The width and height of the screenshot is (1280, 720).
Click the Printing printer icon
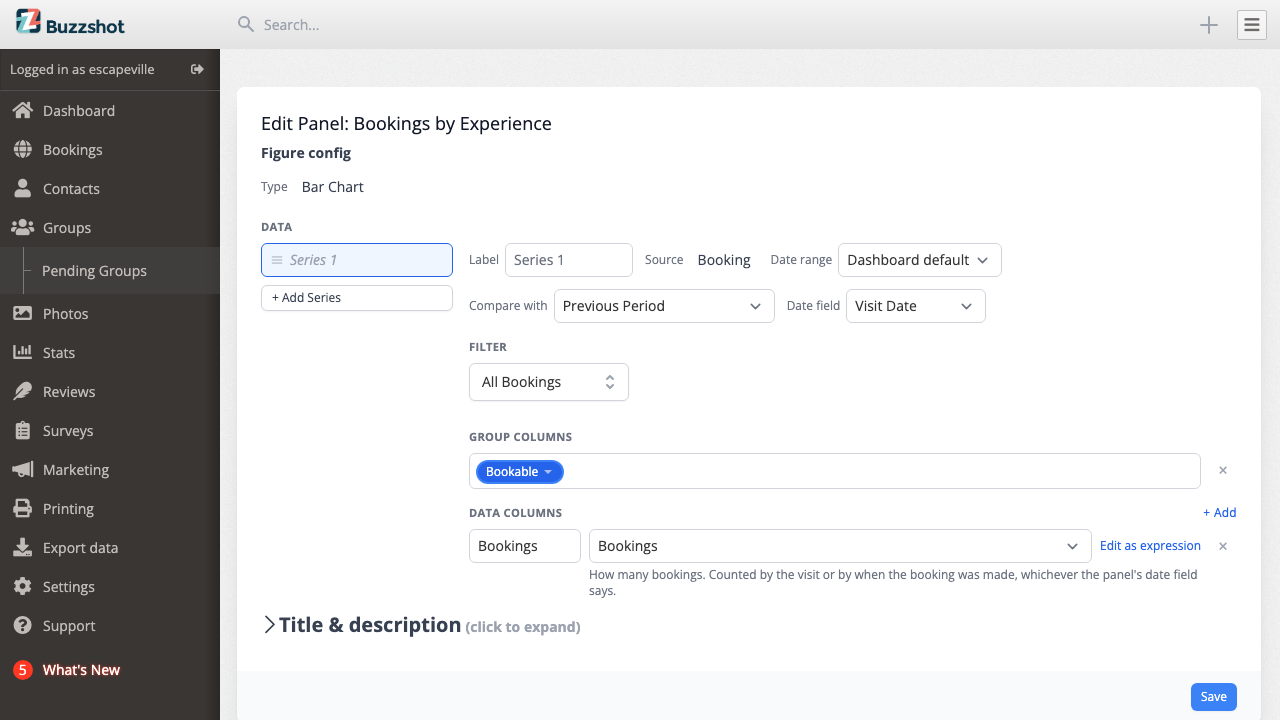click(x=22, y=508)
